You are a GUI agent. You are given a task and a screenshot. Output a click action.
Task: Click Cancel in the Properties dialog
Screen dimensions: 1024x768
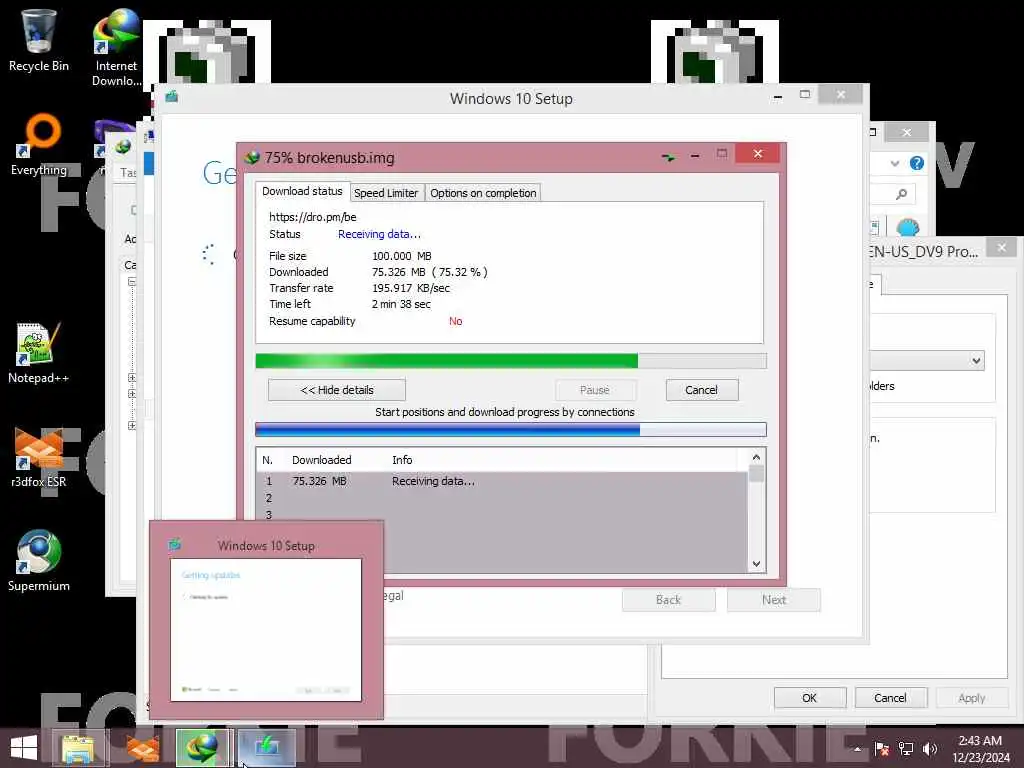click(x=891, y=697)
